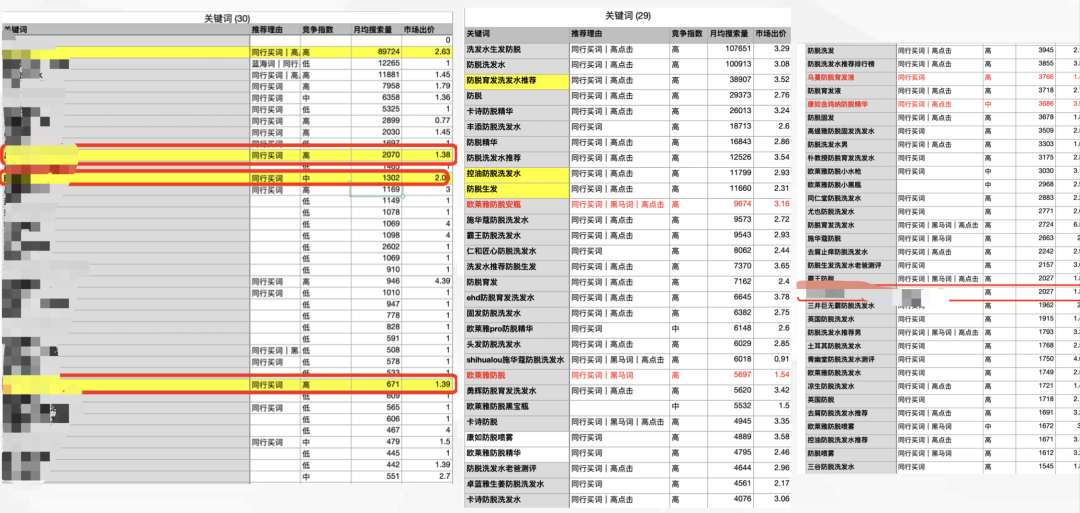This screenshot has height=513, width=1080.
Task: Select the highlighted value 1302 in left table
Action: coord(390,178)
